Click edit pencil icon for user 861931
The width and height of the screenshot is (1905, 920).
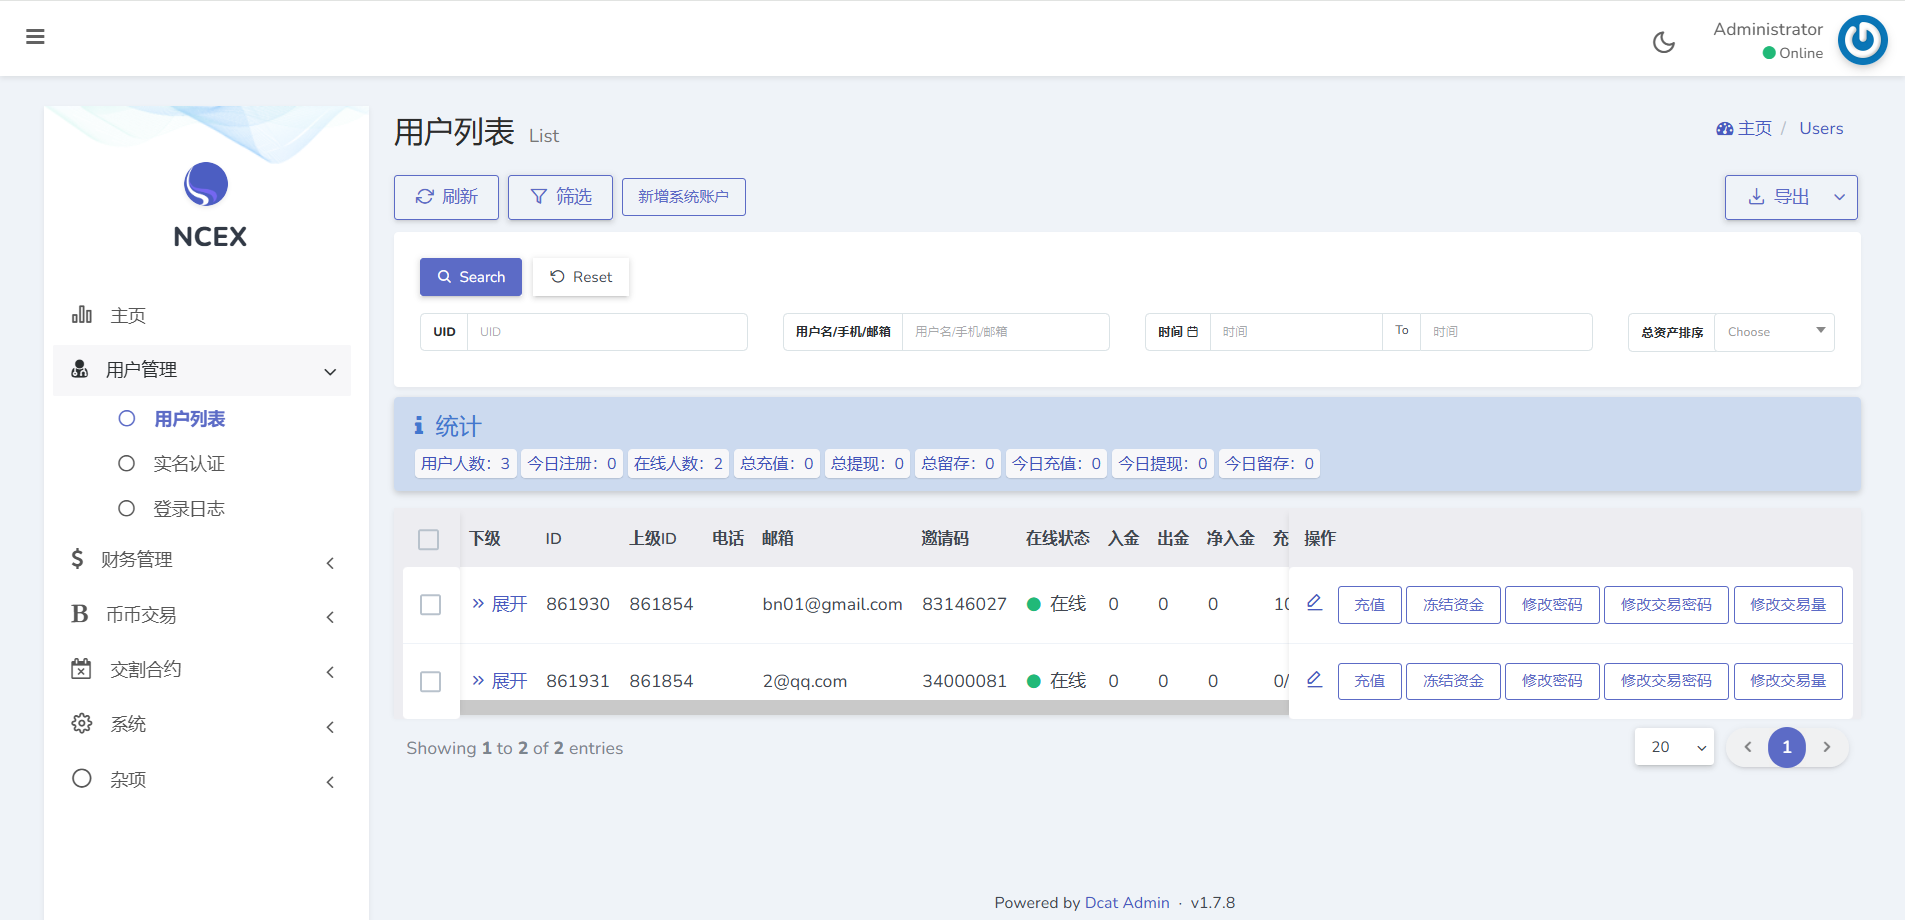pyautogui.click(x=1314, y=679)
